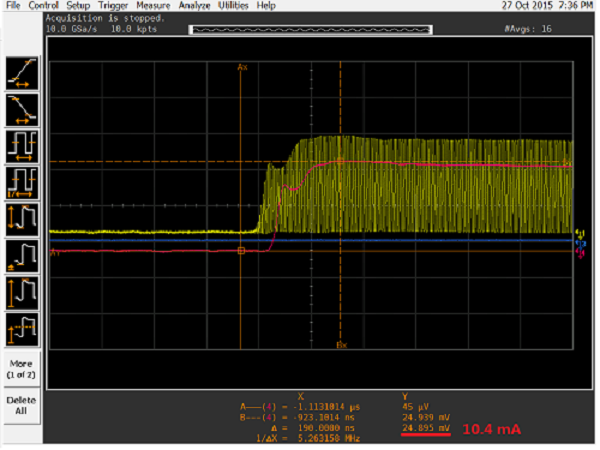600x450 pixels.
Task: Select the sixth measurement icon in the sidebar
Action: pos(22,254)
